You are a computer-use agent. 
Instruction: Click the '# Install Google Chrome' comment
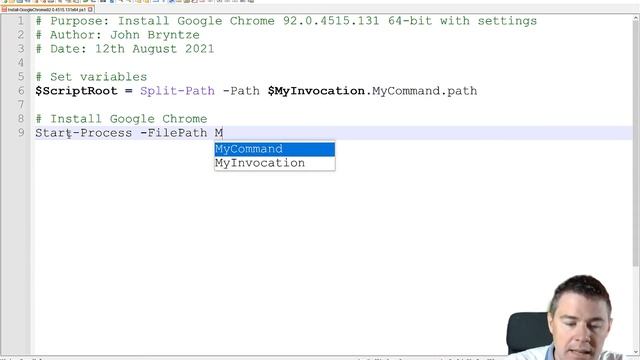(x=121, y=119)
